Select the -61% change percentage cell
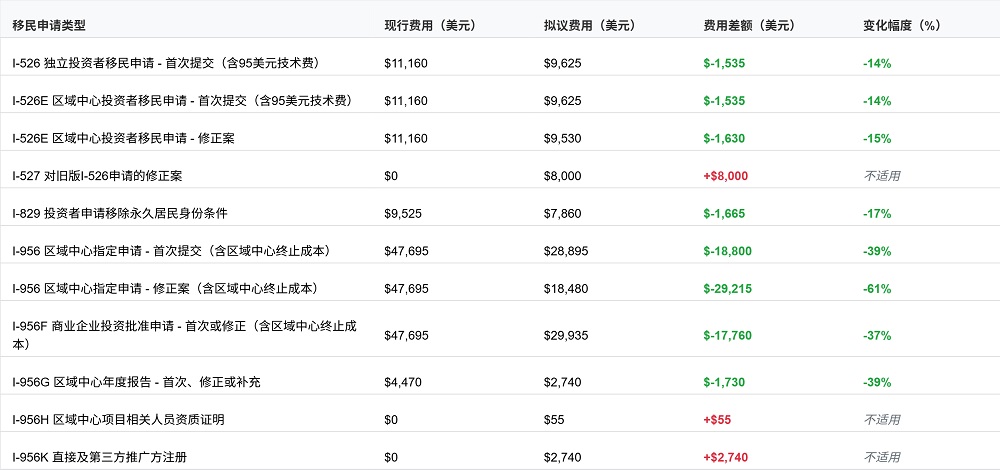This screenshot has width=1000, height=470. pos(877,288)
